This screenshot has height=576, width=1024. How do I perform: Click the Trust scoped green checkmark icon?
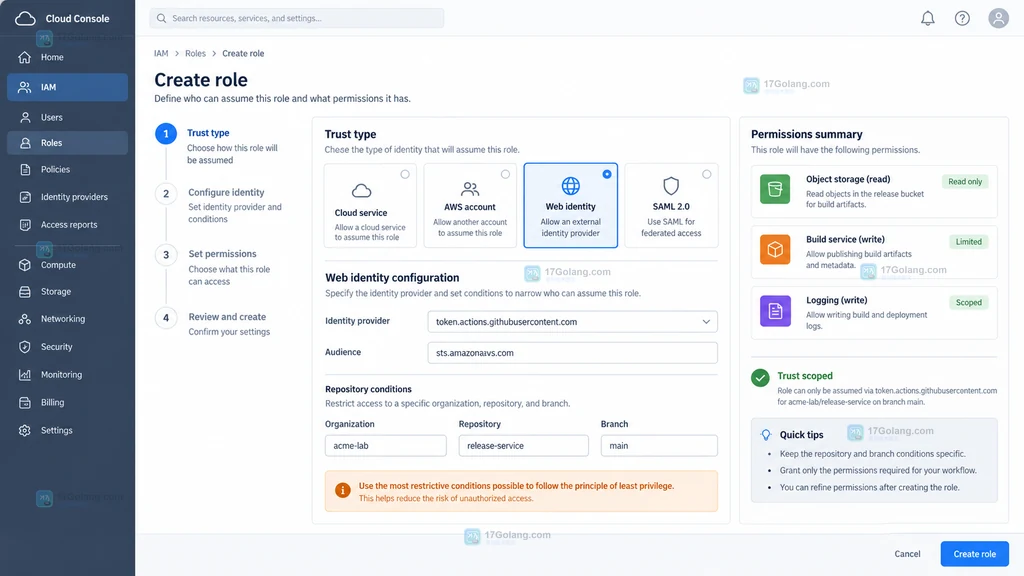tap(760, 378)
